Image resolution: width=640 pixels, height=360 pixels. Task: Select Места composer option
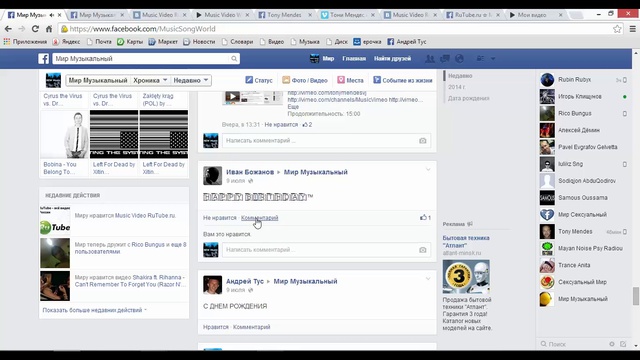[x=350, y=80]
